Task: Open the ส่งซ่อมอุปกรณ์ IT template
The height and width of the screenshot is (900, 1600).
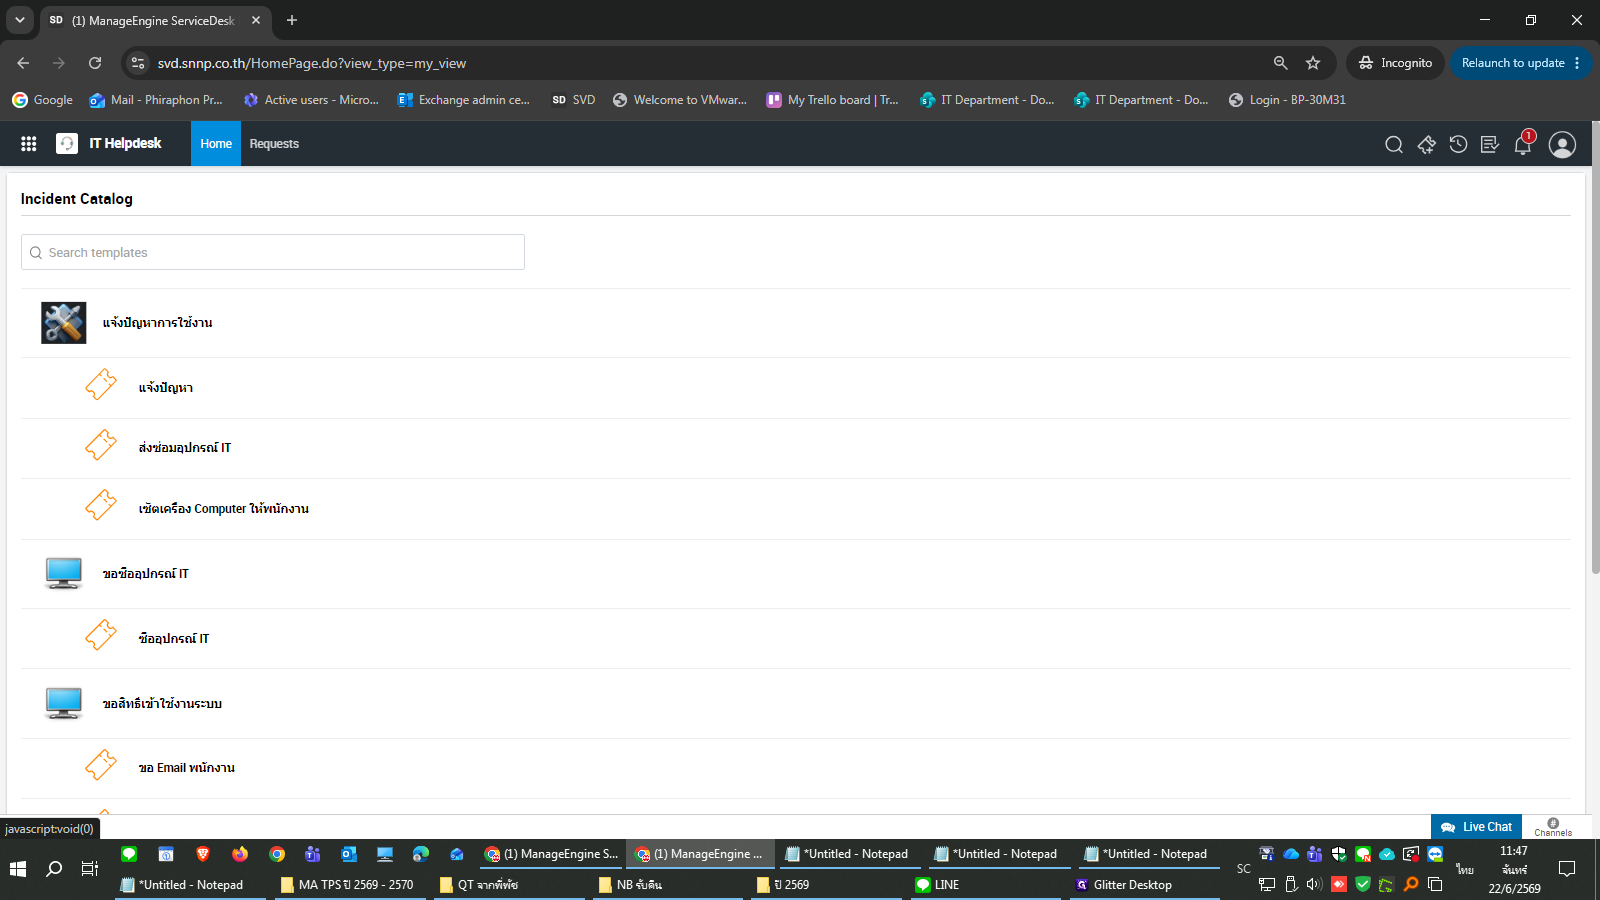Action: click(x=185, y=448)
